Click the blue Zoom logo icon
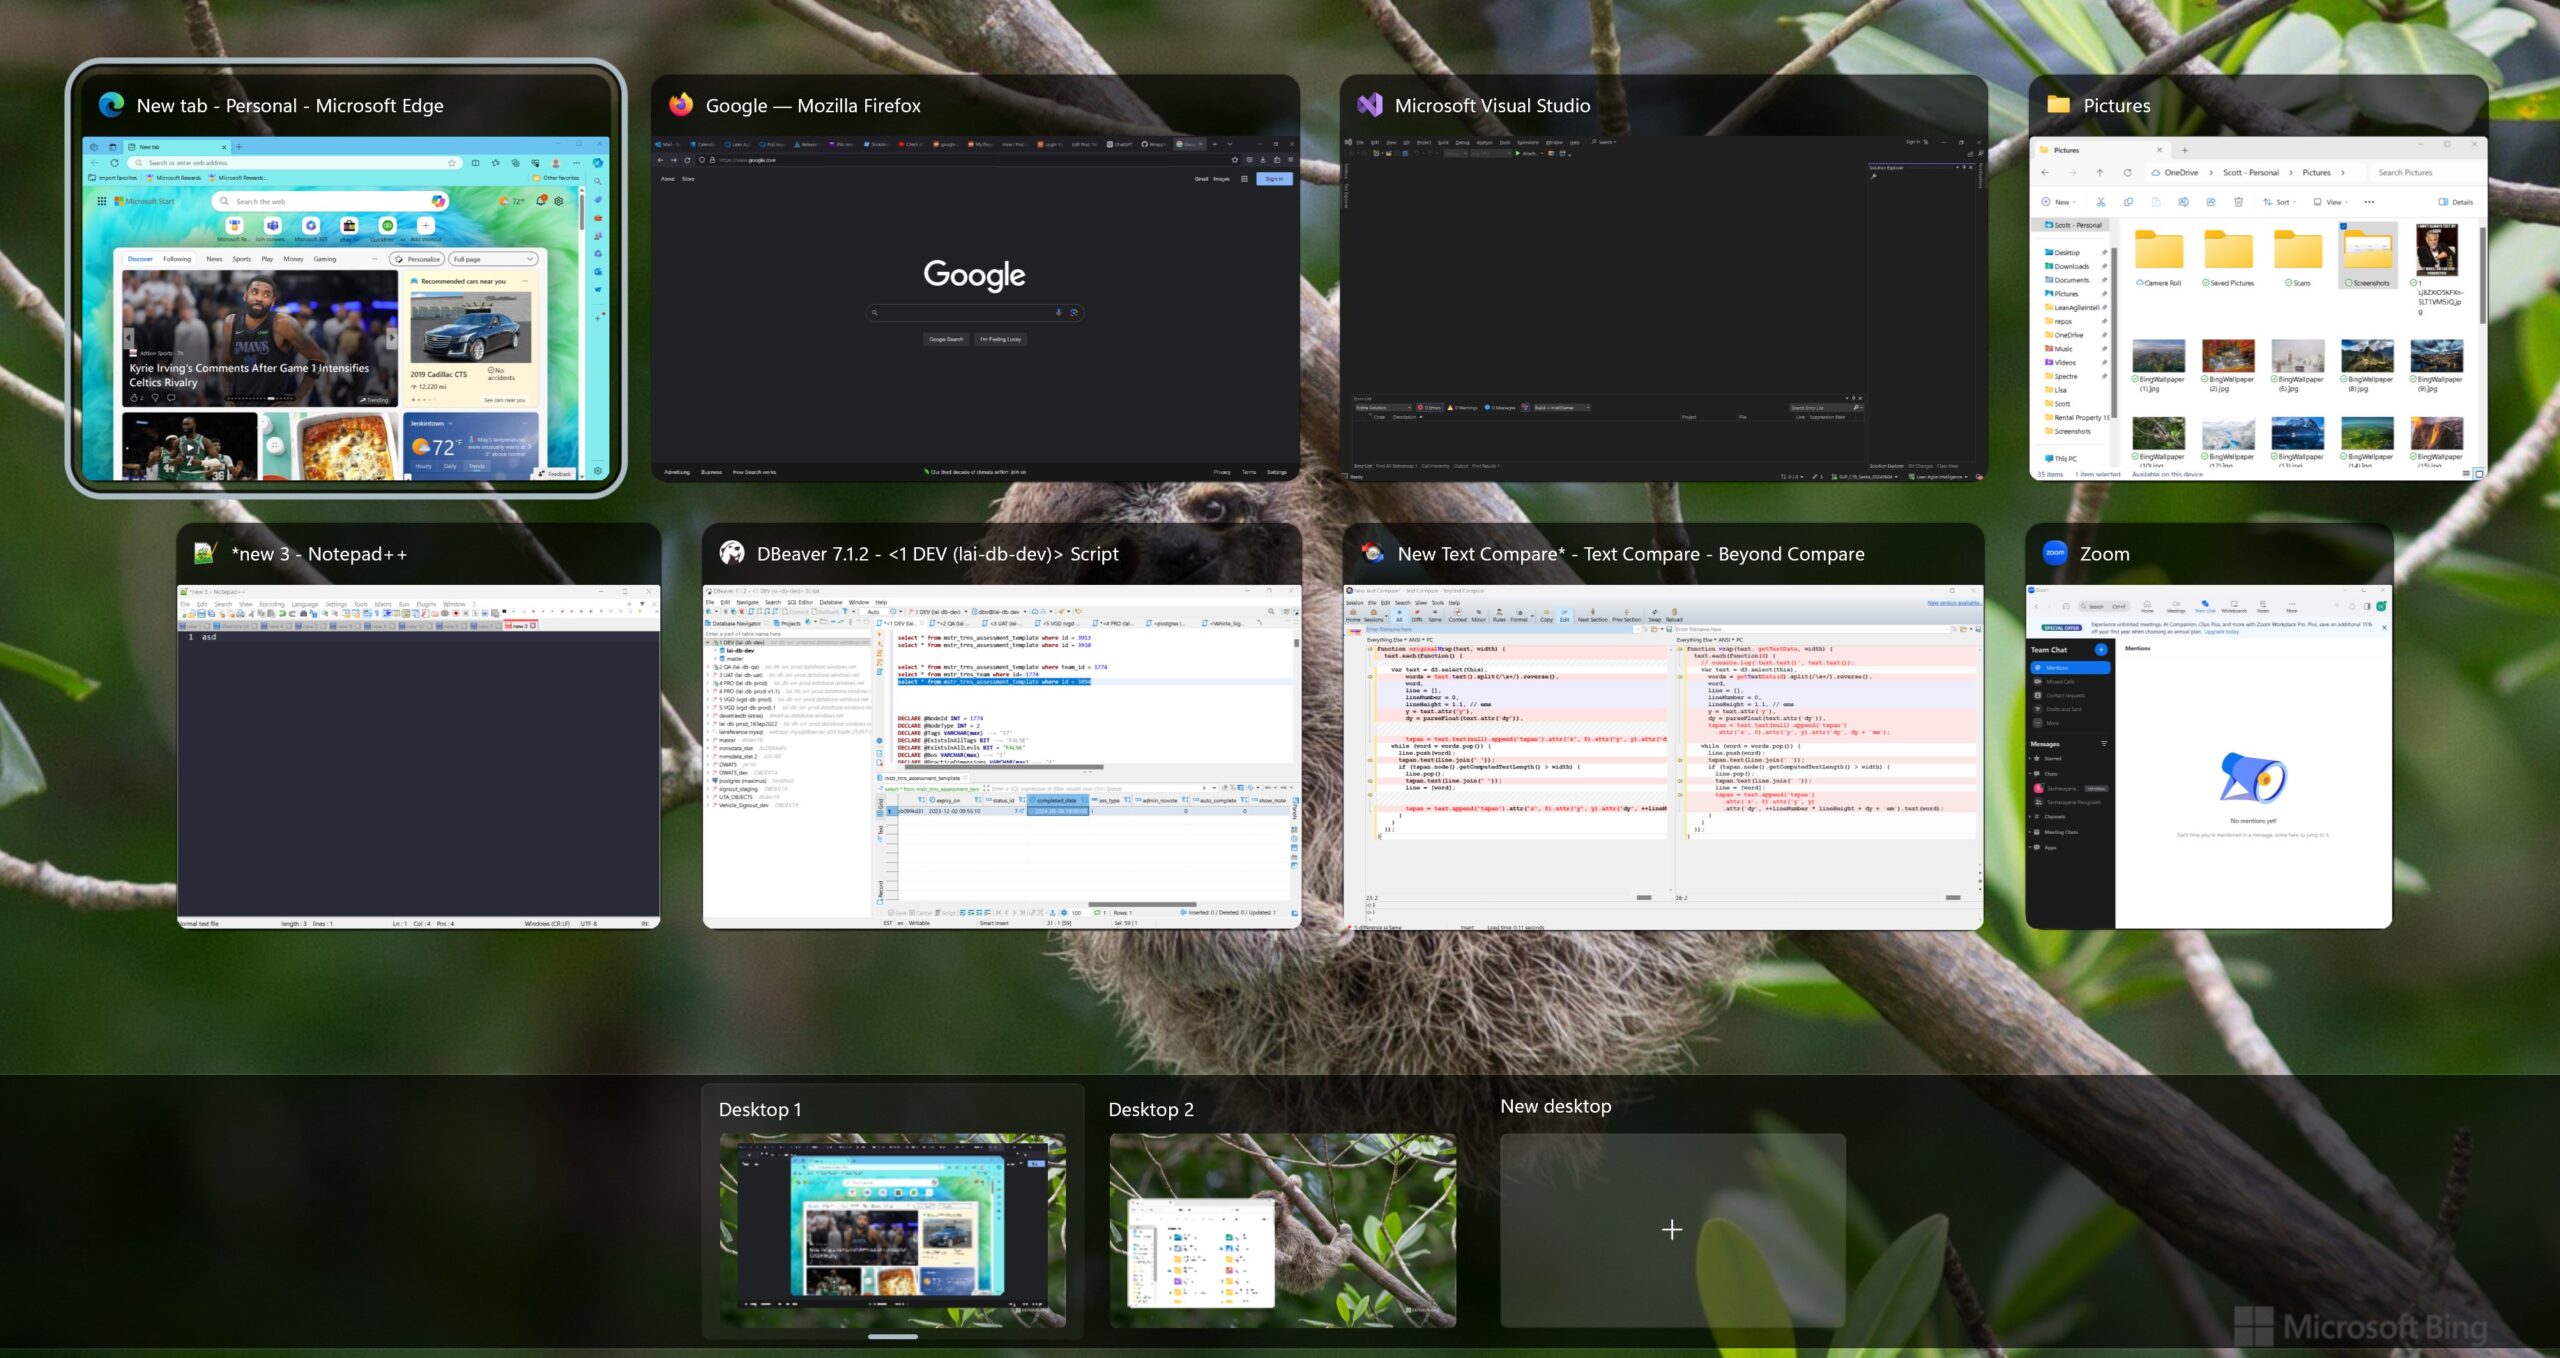The width and height of the screenshot is (2560, 1358). click(2055, 553)
